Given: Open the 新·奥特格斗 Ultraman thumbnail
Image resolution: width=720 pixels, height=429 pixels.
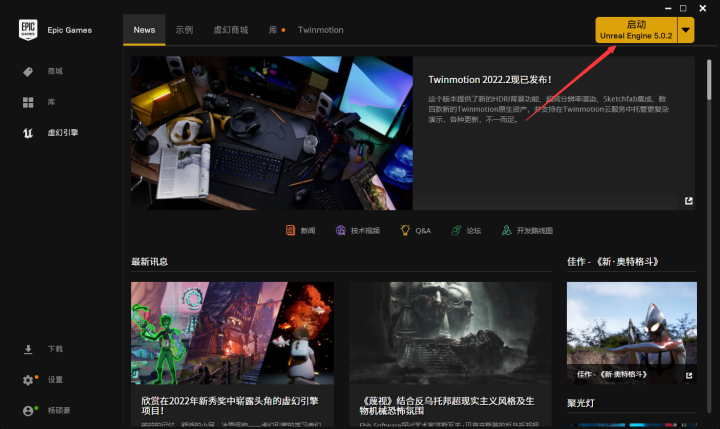Looking at the screenshot, I should 631,333.
